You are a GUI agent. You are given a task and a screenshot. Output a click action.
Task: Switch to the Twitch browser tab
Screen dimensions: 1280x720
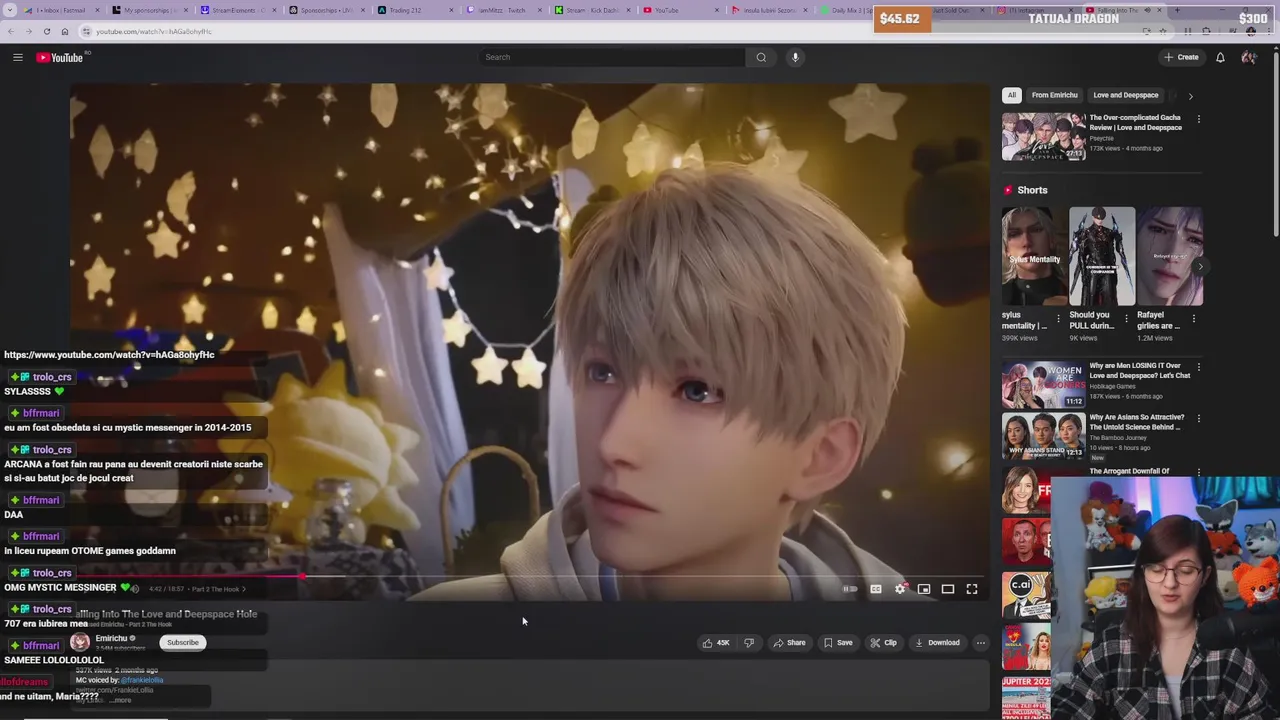(500, 10)
